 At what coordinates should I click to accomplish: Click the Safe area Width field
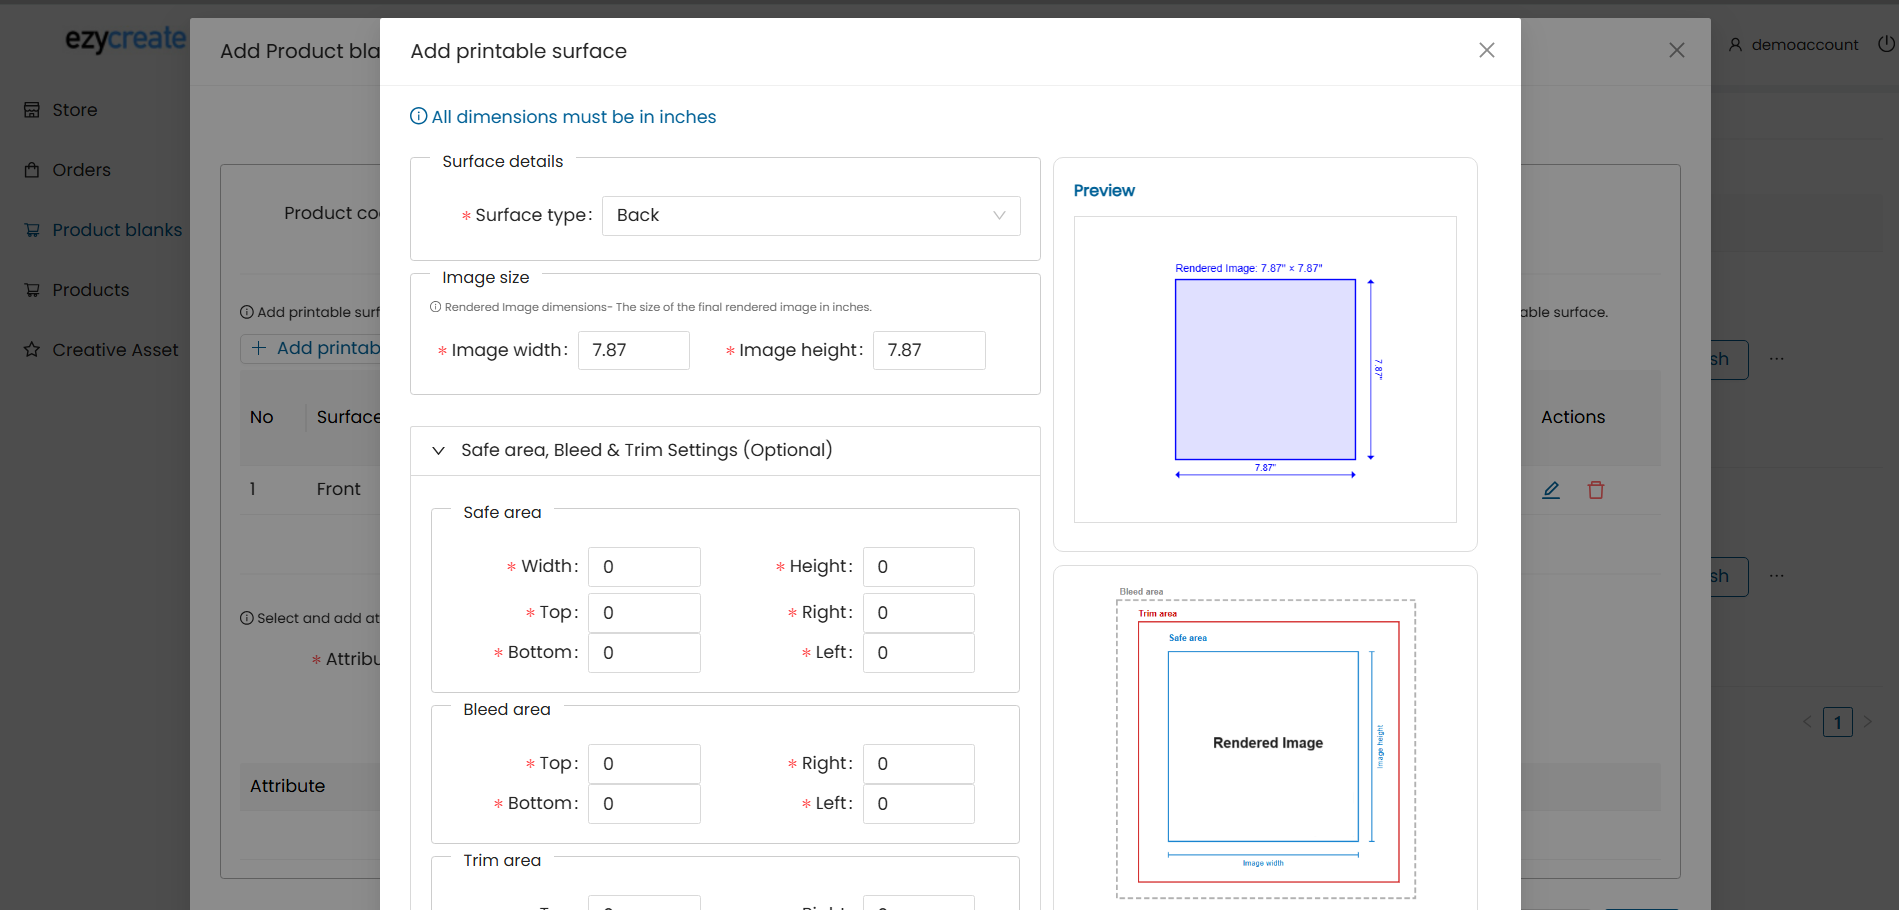(643, 567)
